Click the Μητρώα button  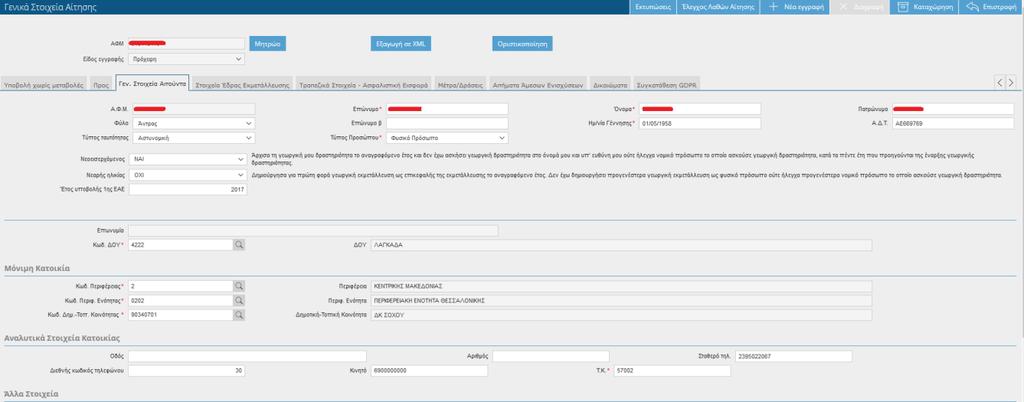[x=268, y=44]
